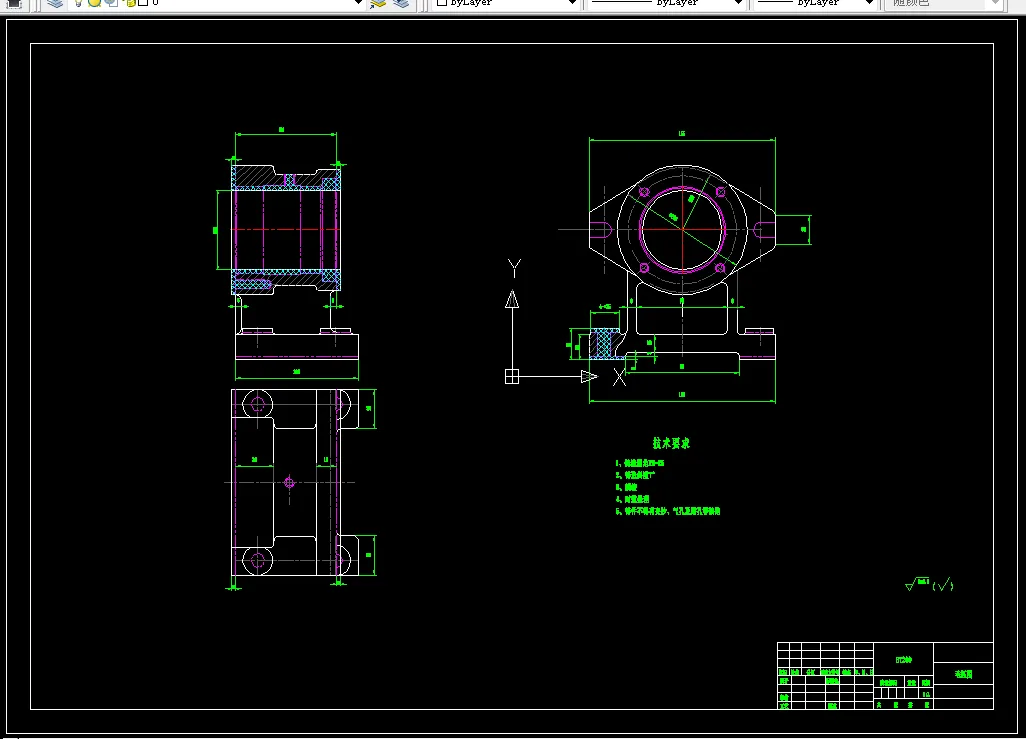Select the UCS origin square icon

click(x=512, y=376)
